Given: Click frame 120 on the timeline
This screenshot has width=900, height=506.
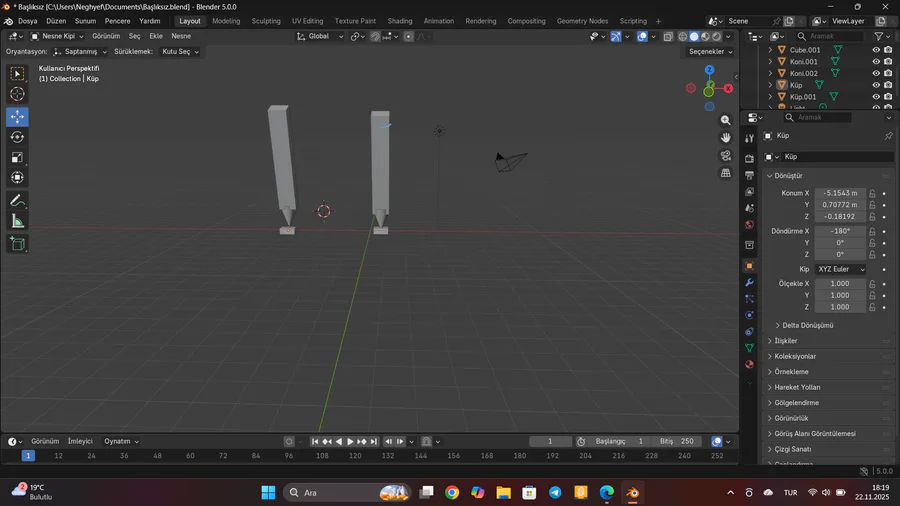Looking at the screenshot, I should tap(355, 456).
